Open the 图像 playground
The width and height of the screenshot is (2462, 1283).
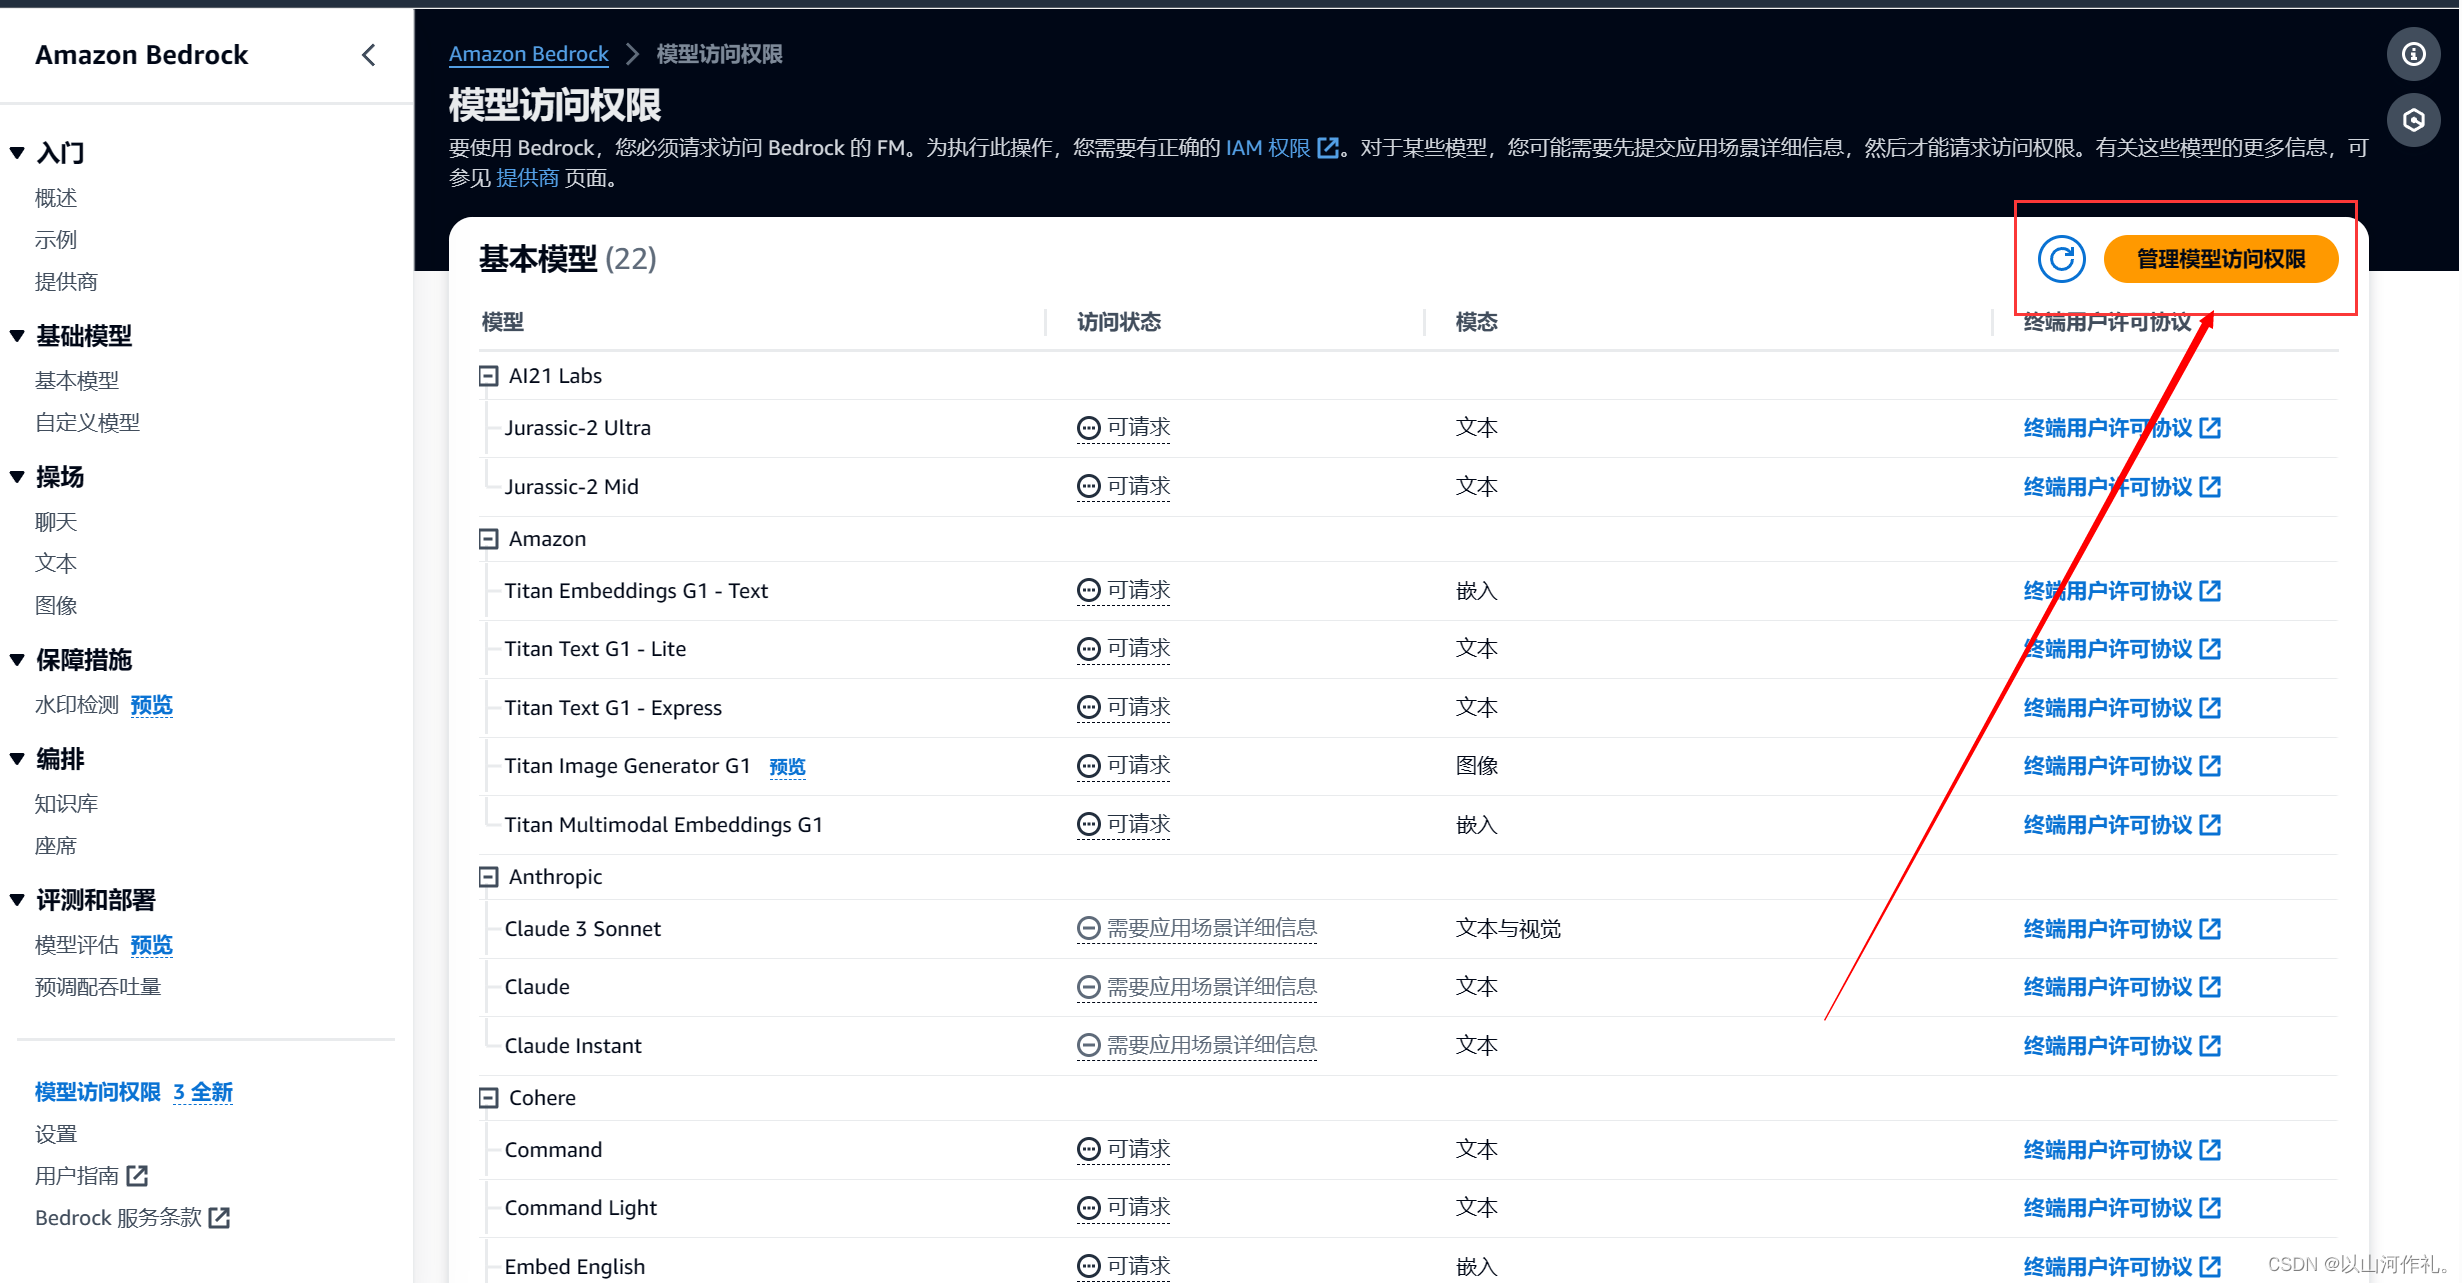pos(56,606)
